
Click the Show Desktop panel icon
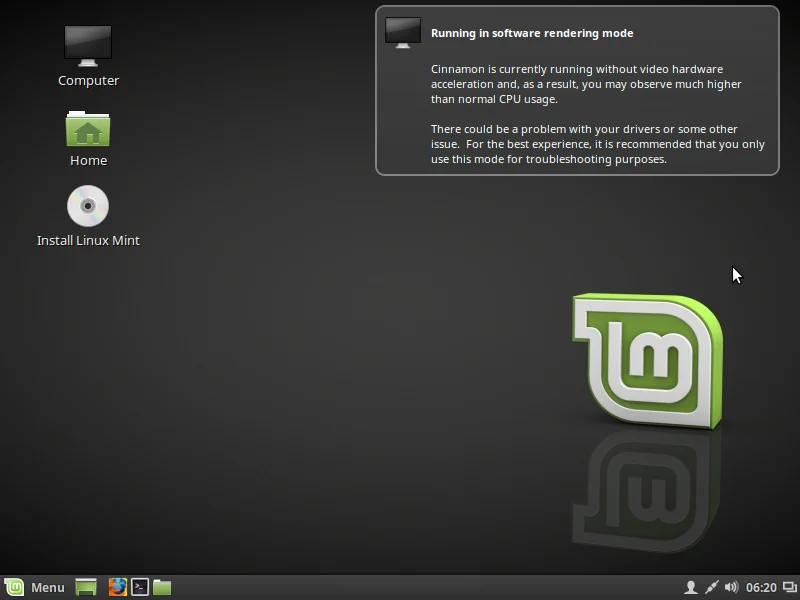[86, 587]
